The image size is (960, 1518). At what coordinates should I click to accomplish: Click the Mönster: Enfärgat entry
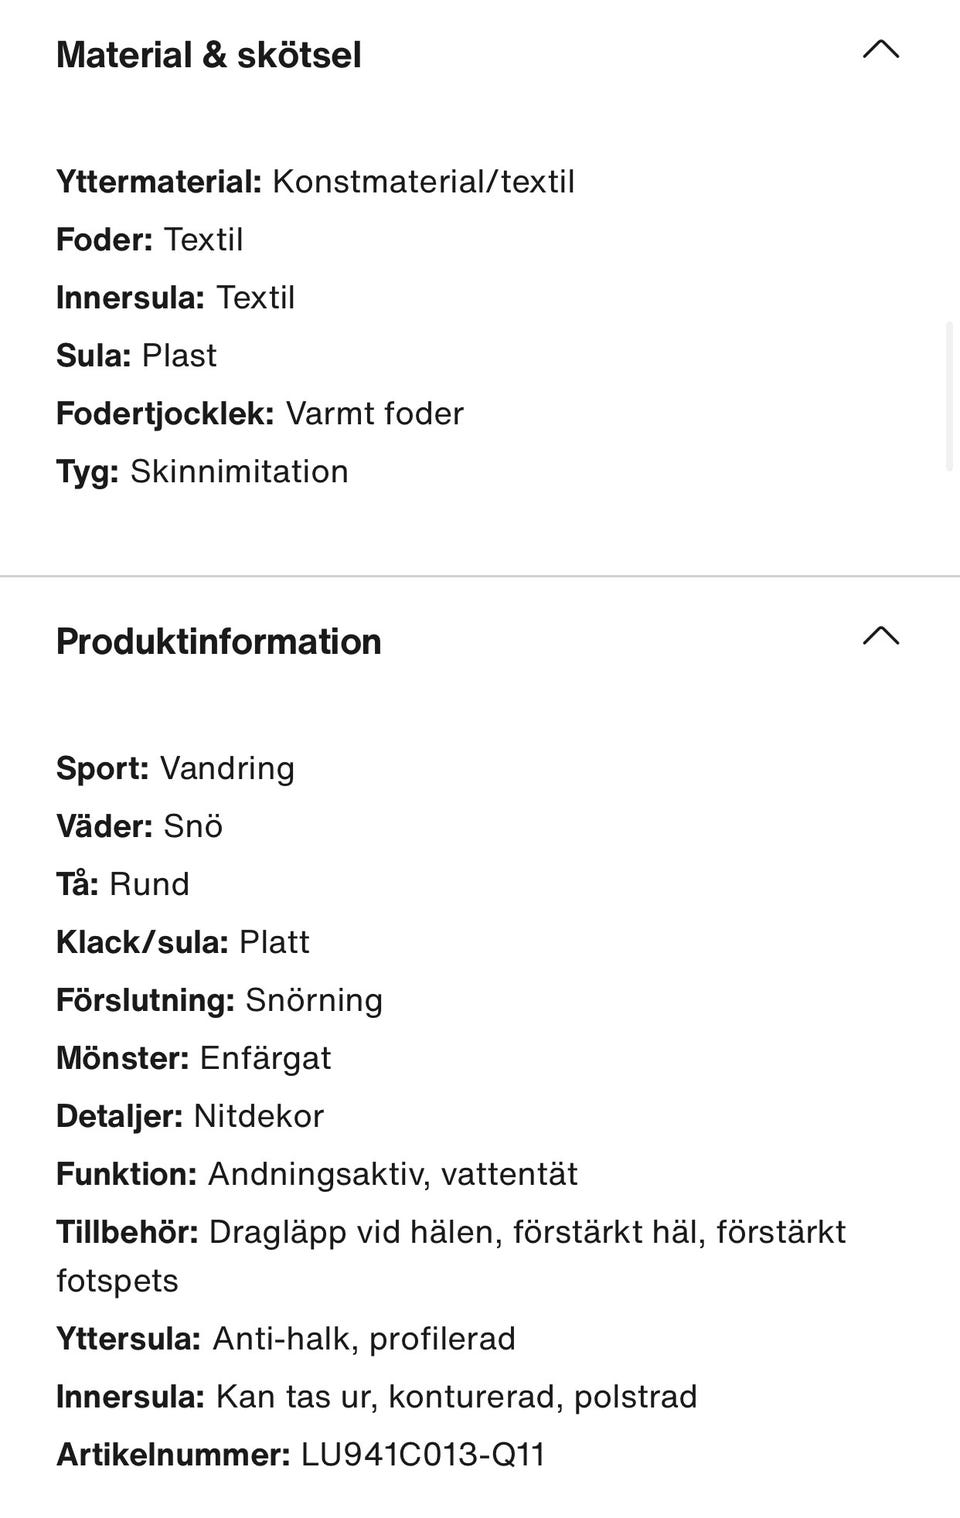pyautogui.click(x=193, y=1059)
